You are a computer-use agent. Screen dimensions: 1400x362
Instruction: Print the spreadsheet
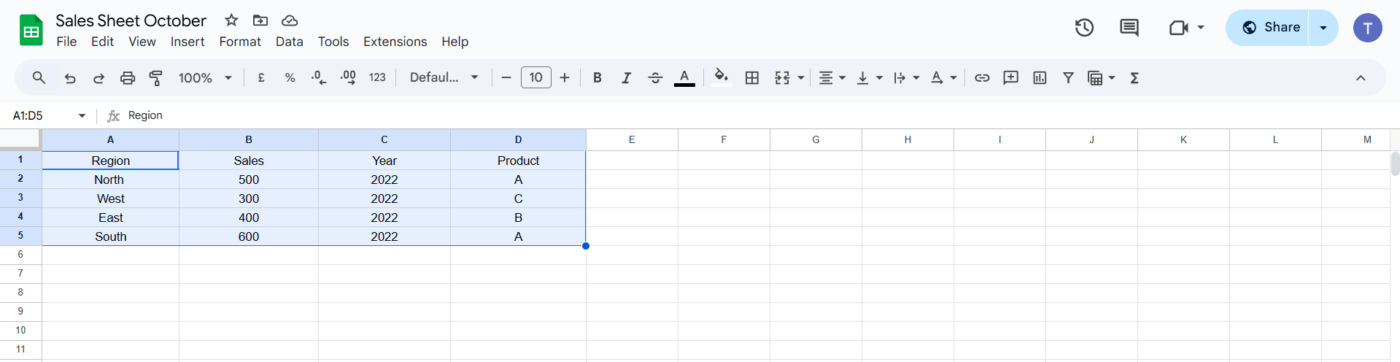pyautogui.click(x=127, y=77)
